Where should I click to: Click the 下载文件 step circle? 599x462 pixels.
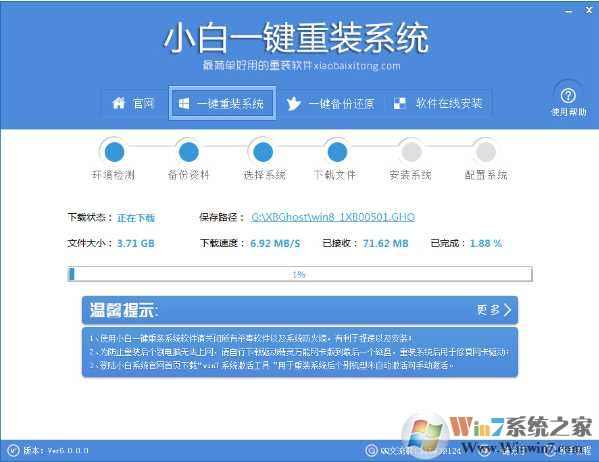click(337, 152)
